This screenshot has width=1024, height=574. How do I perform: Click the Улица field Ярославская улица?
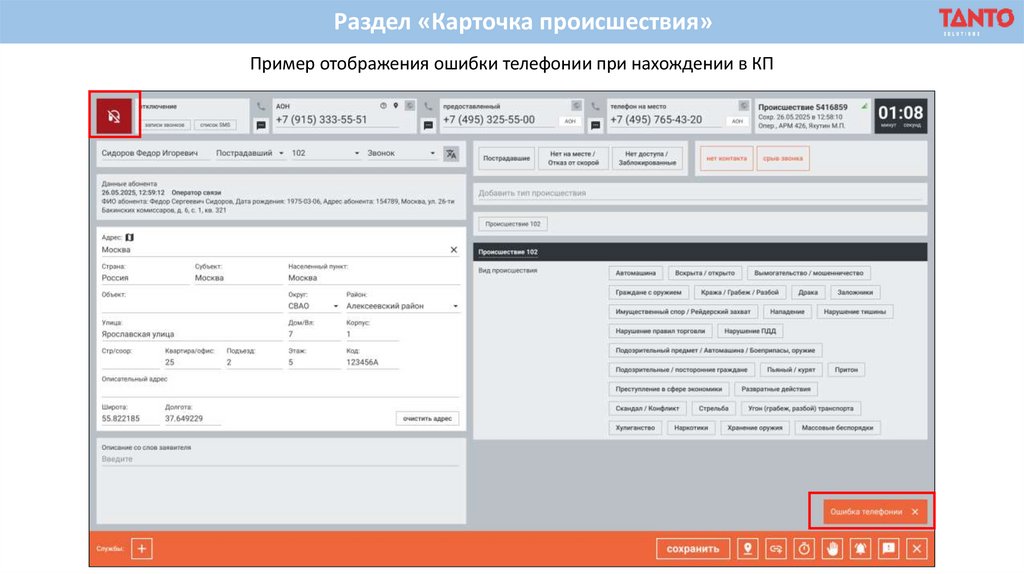191,334
